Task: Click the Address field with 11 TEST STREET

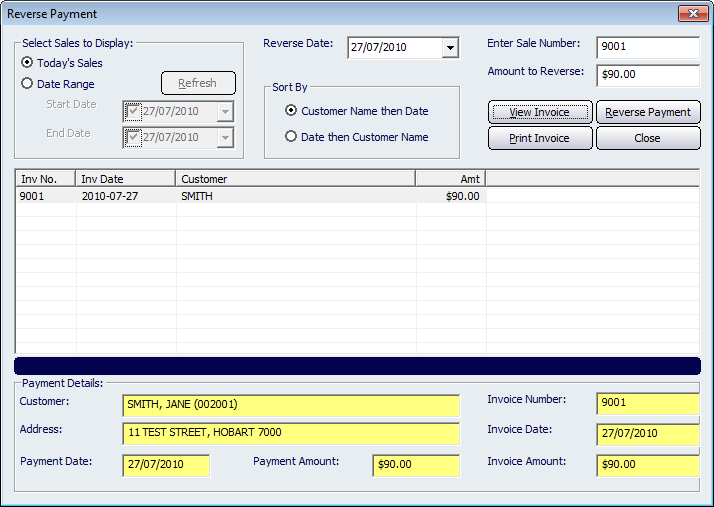Action: (291, 433)
